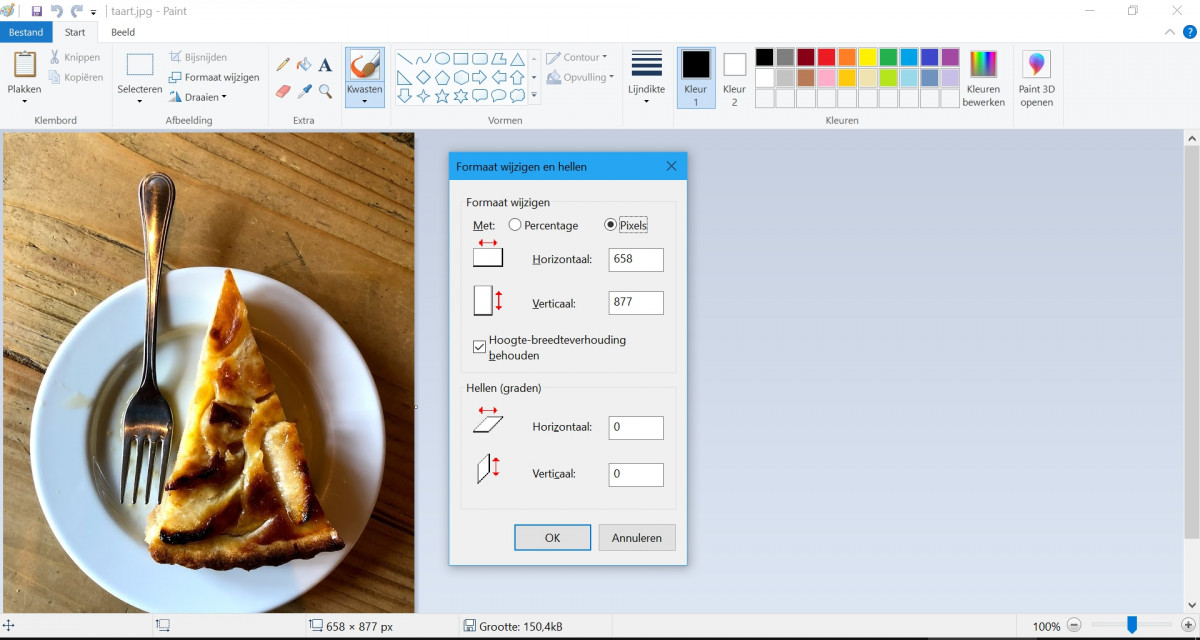Click Annuleren in the resize dialog
This screenshot has width=1200, height=640.
(637, 537)
